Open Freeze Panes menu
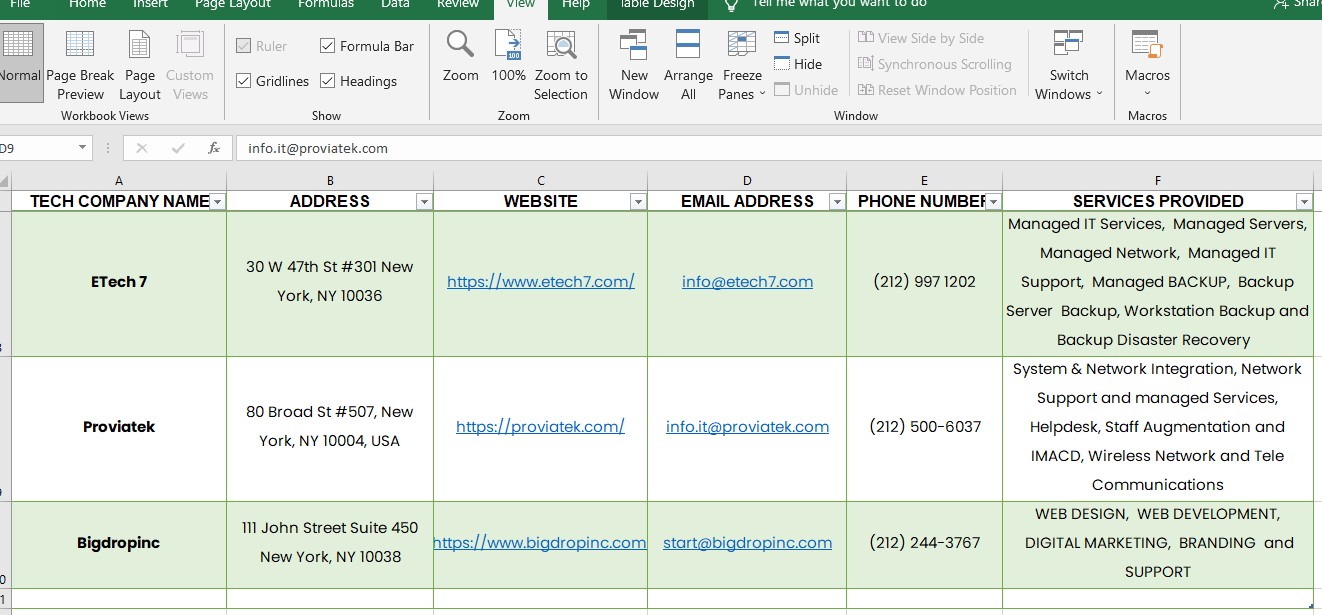The width and height of the screenshot is (1322, 615). [x=742, y=65]
